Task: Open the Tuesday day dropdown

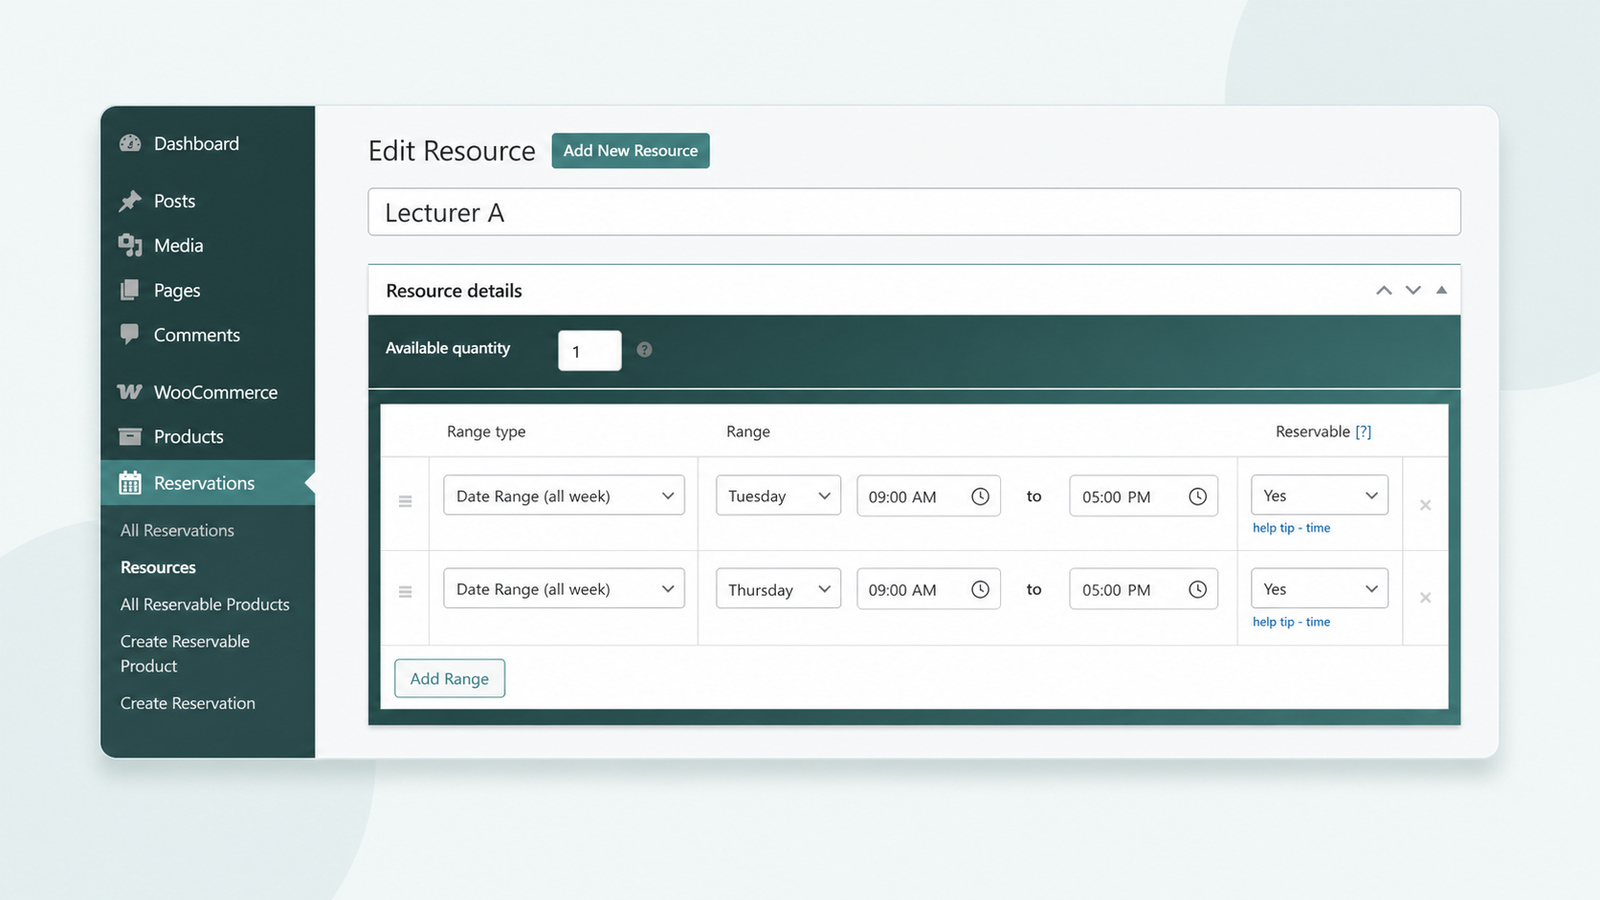Action: point(778,495)
